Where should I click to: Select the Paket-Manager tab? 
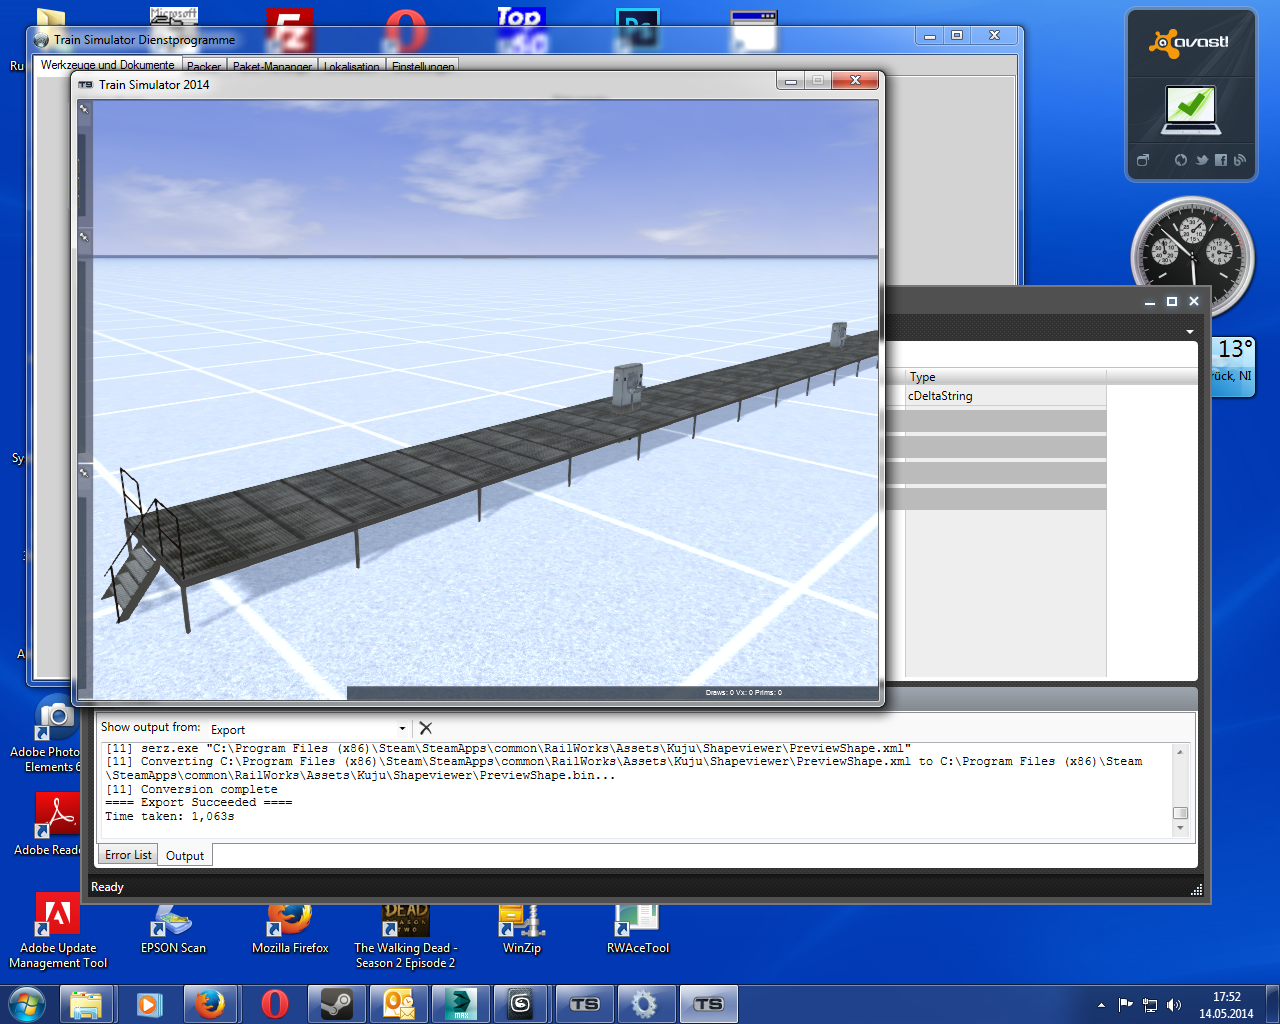(273, 67)
